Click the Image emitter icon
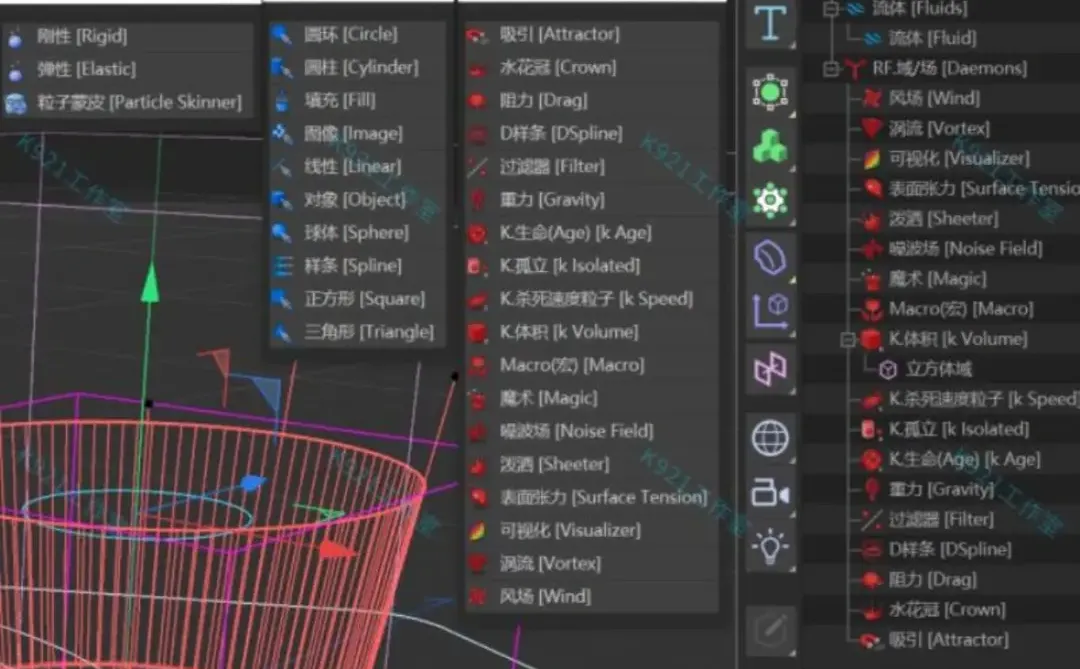 pyautogui.click(x=282, y=133)
